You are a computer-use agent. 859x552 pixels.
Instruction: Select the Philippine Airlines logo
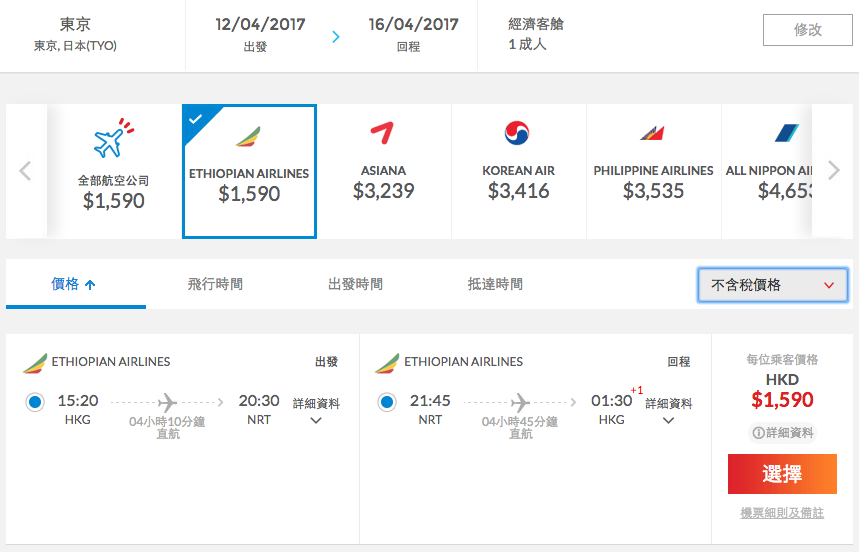652,133
